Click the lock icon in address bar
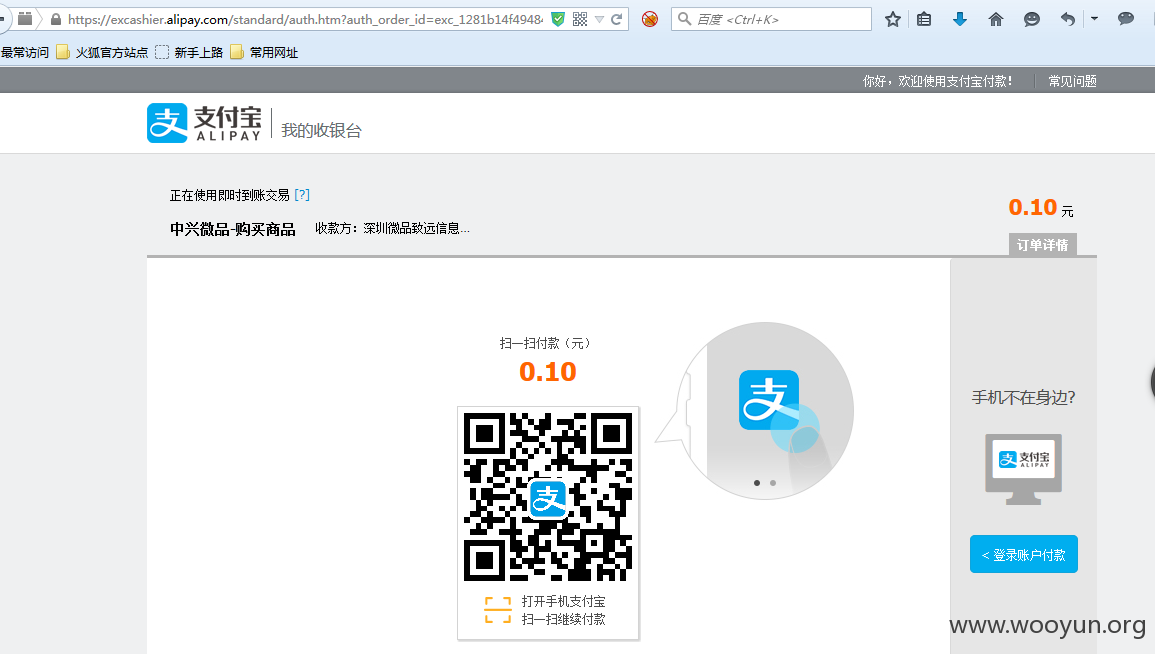The image size is (1155, 654). 56,19
